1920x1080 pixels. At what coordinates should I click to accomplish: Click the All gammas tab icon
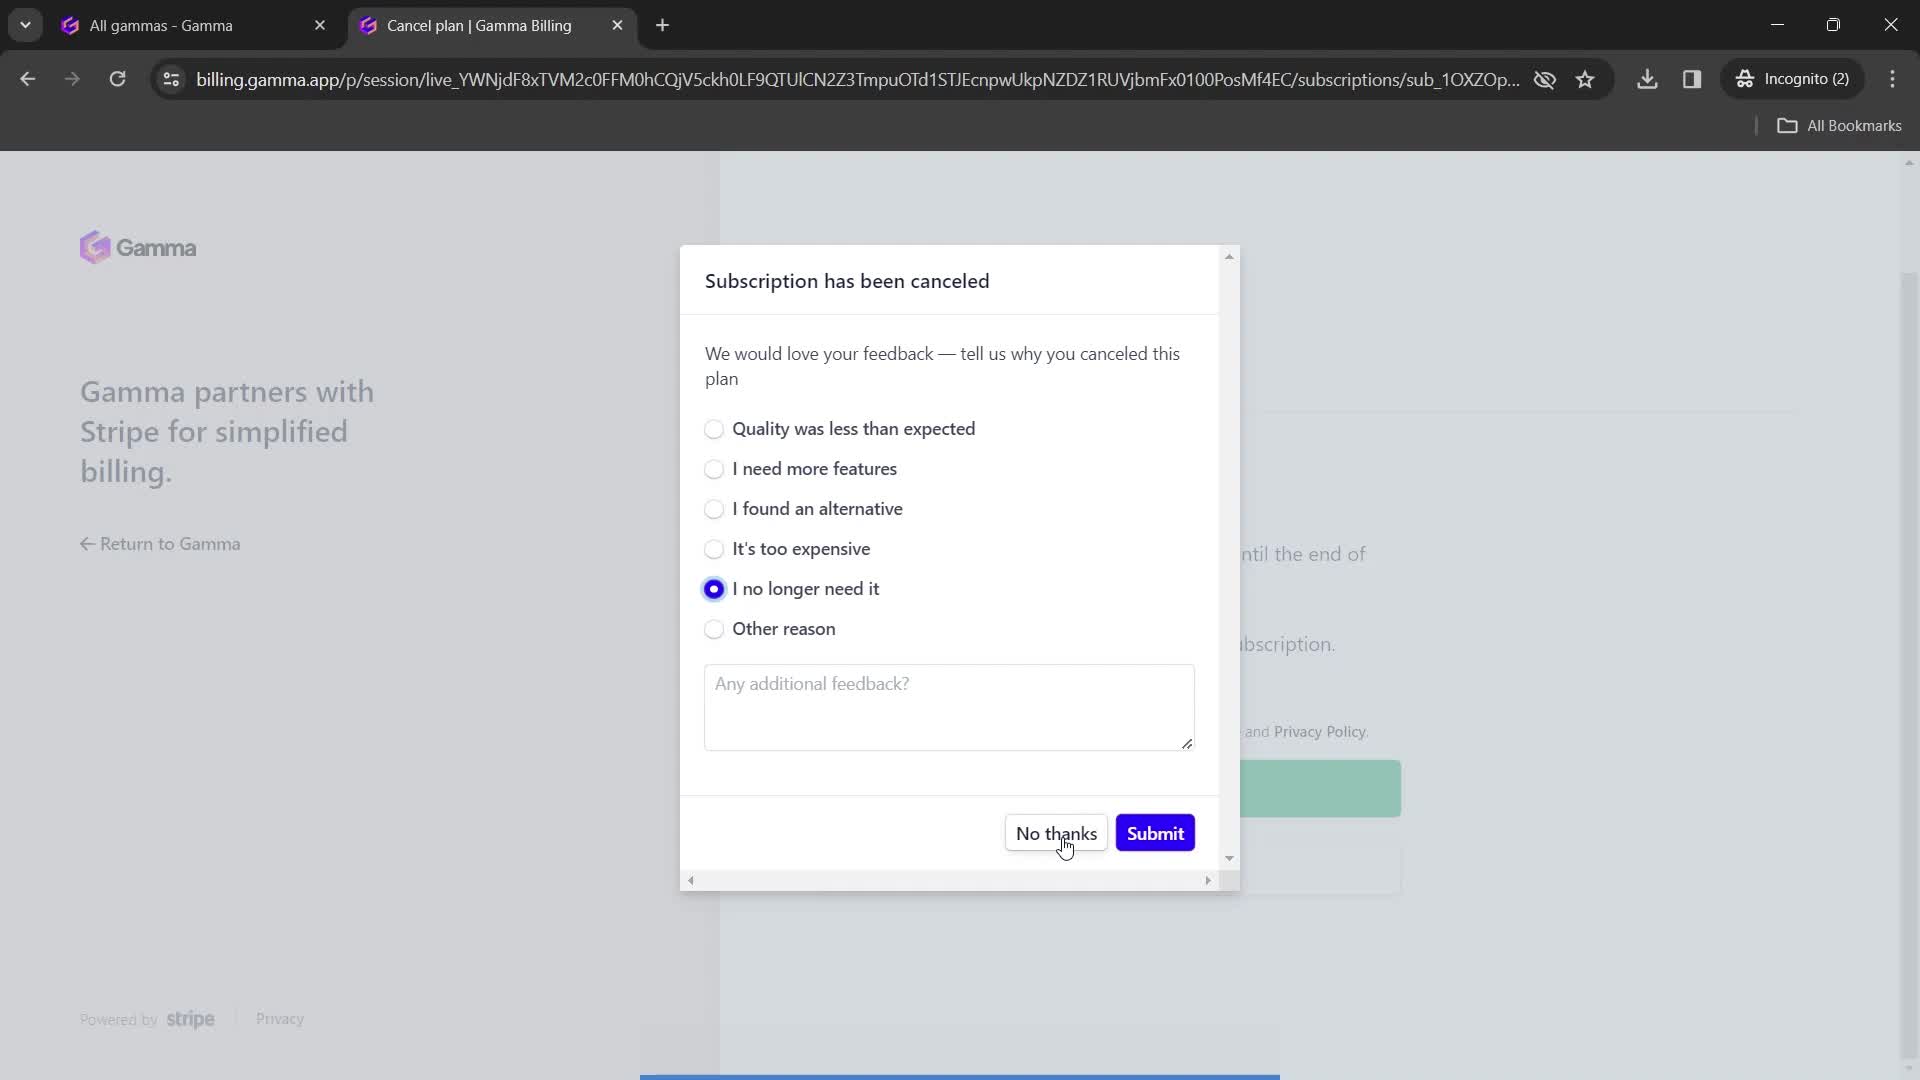(71, 26)
